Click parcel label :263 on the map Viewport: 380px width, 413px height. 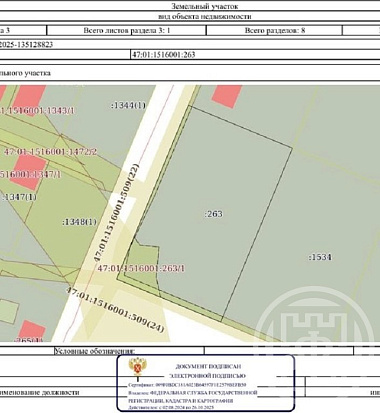click(214, 214)
